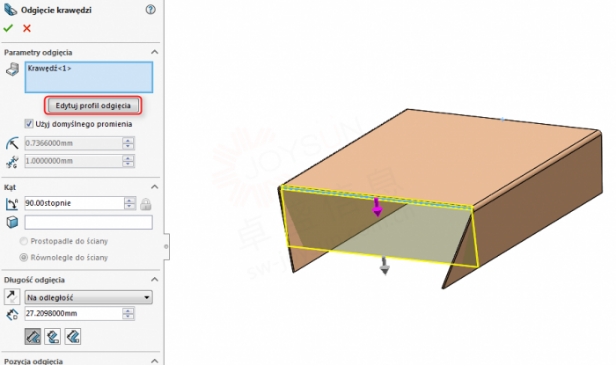Increase the 27.2098000mm length spinner
This screenshot has width=616, height=366.
click(x=128, y=310)
